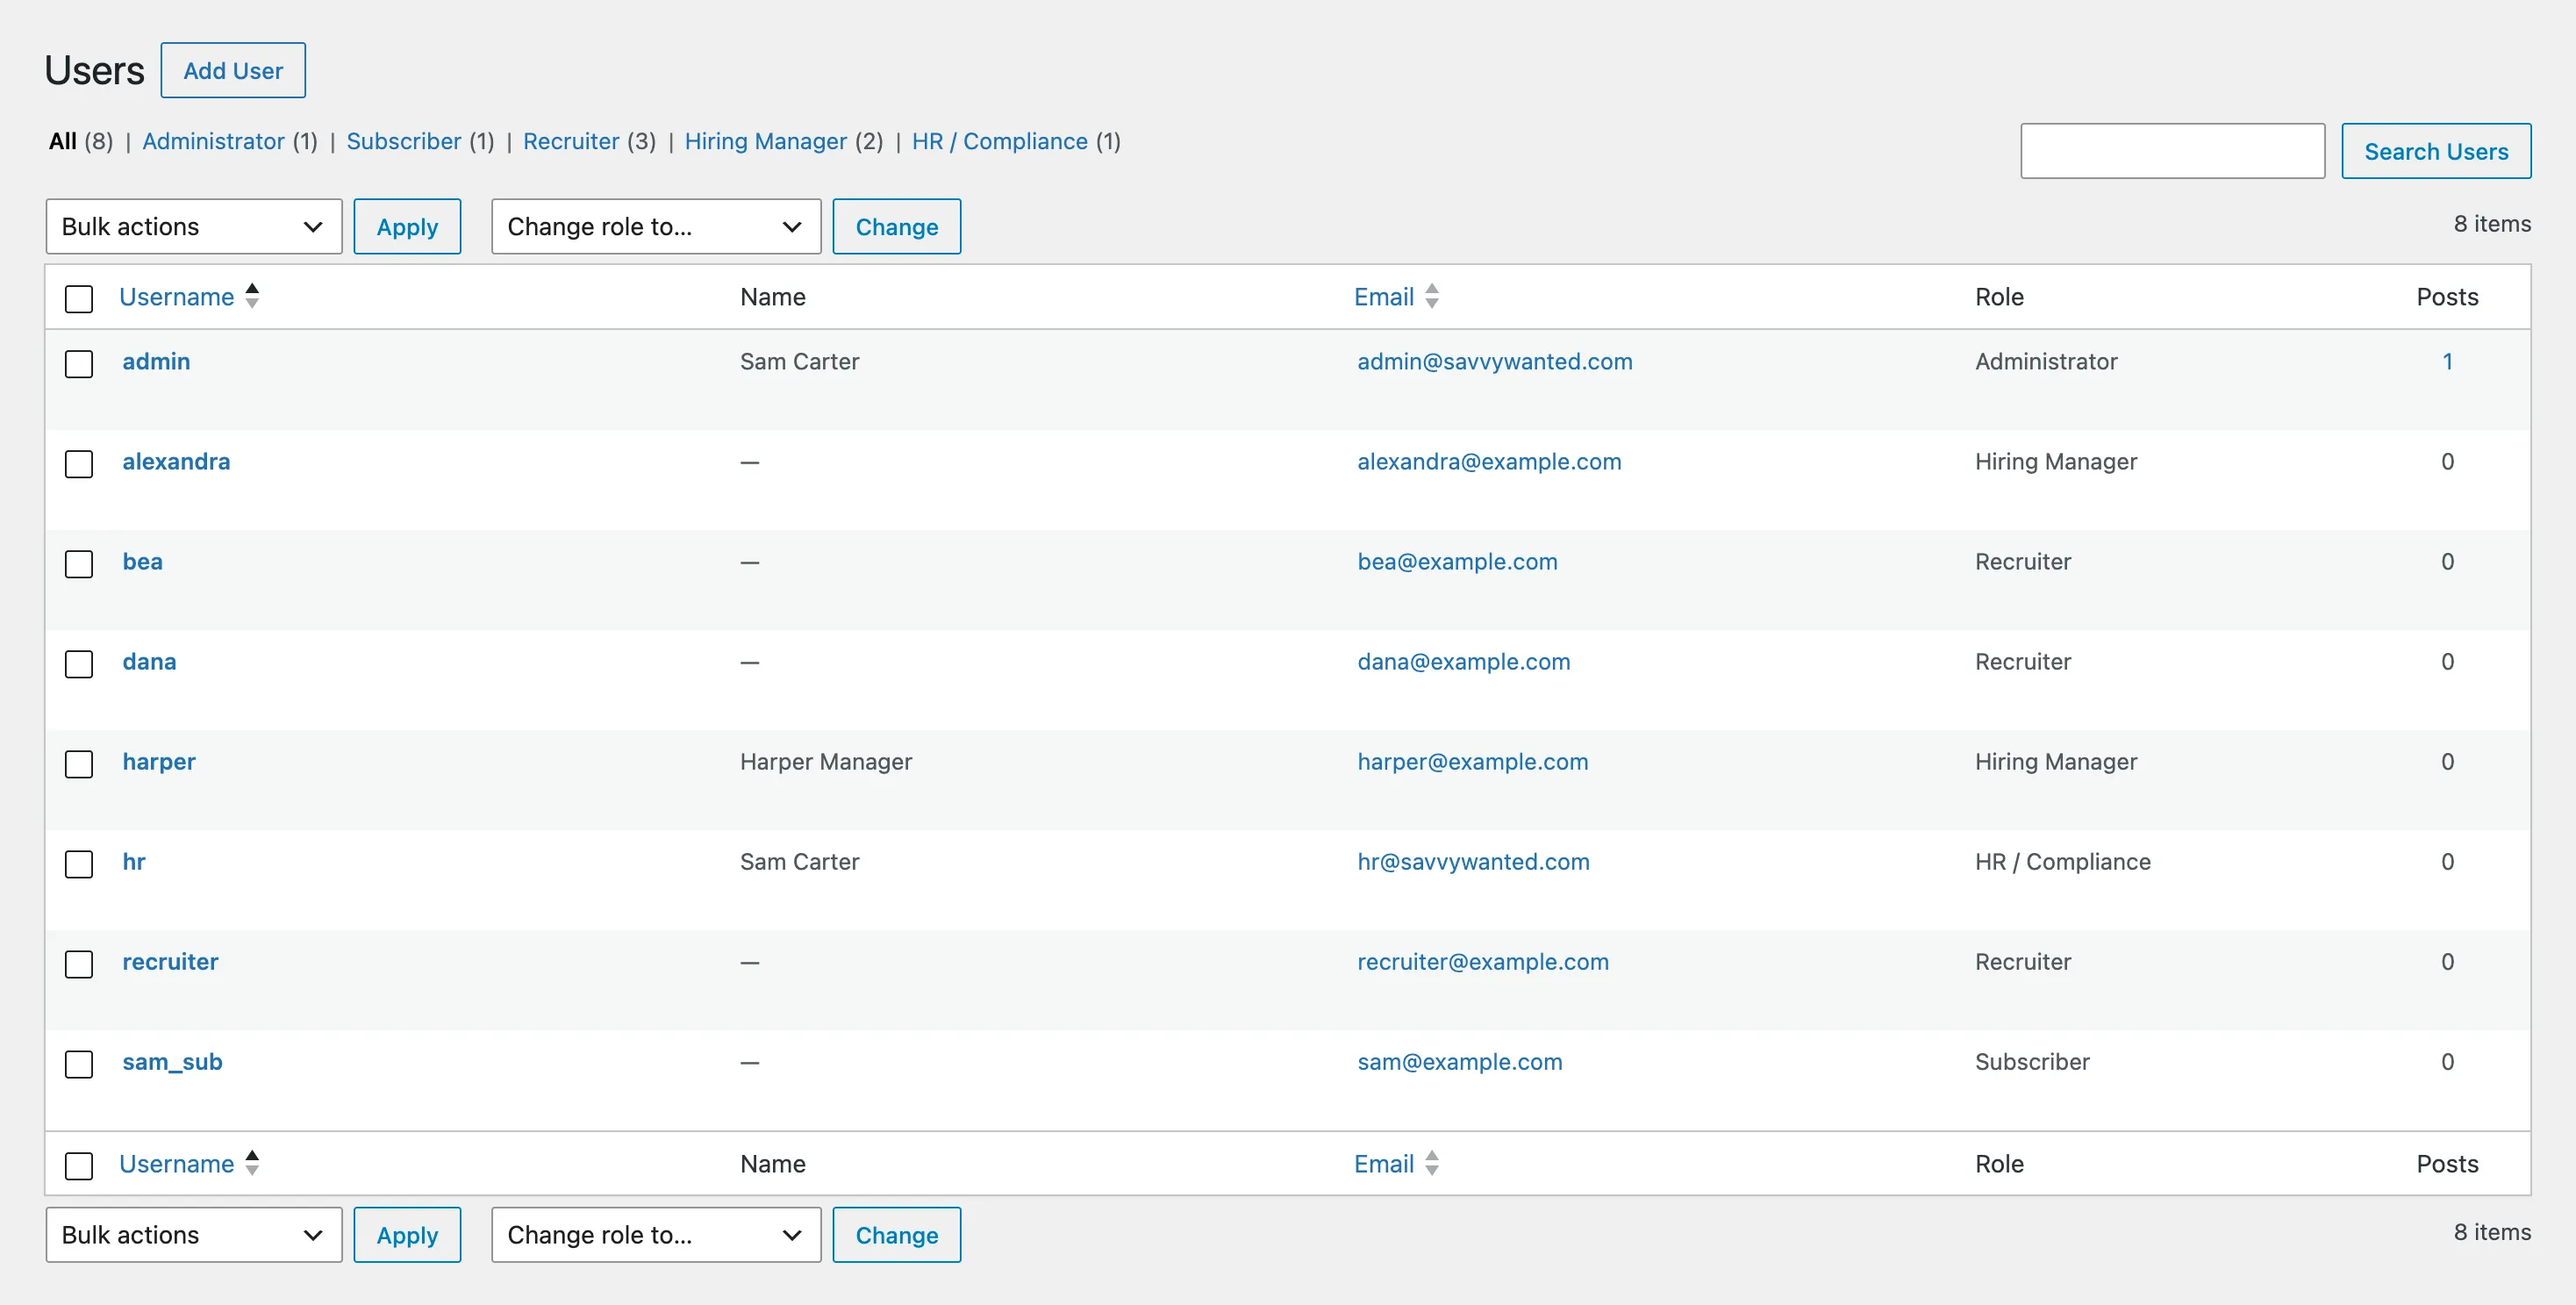
Task: Open the bottom Change role to dropdown
Action: click(656, 1235)
